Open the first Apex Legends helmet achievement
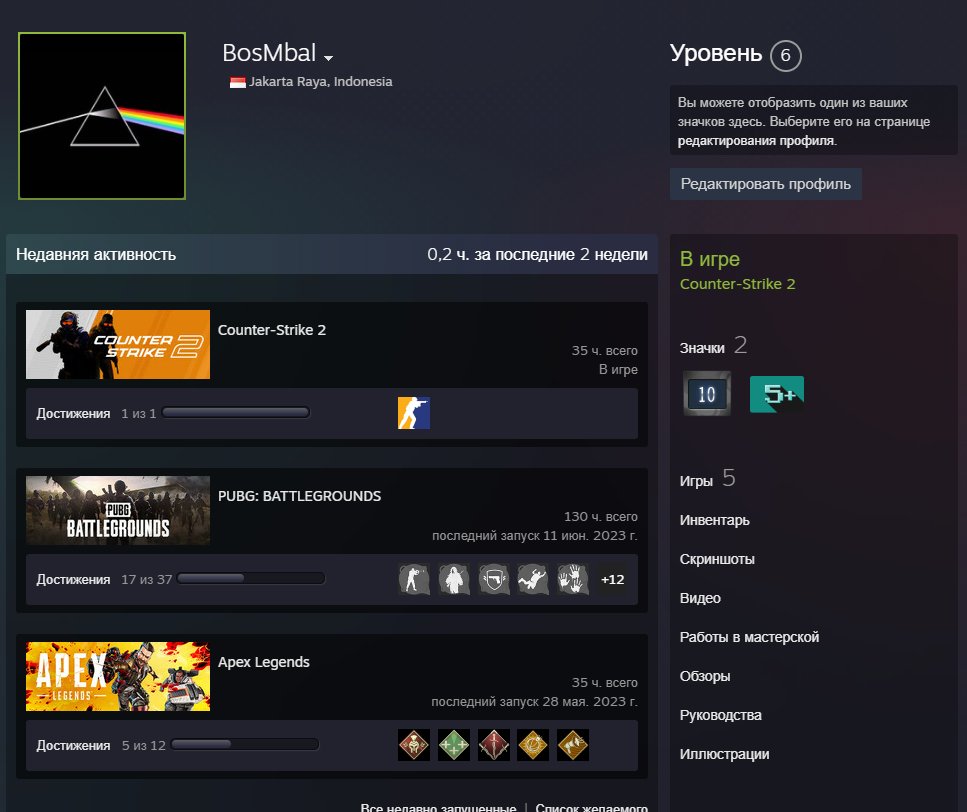This screenshot has width=967, height=812. (x=414, y=745)
